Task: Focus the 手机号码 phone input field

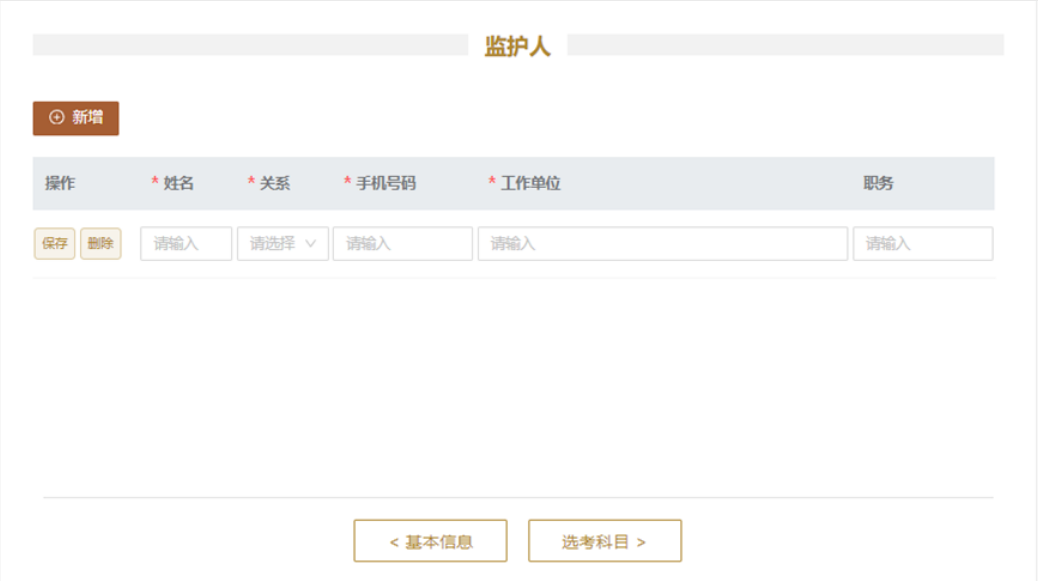Action: [x=402, y=244]
